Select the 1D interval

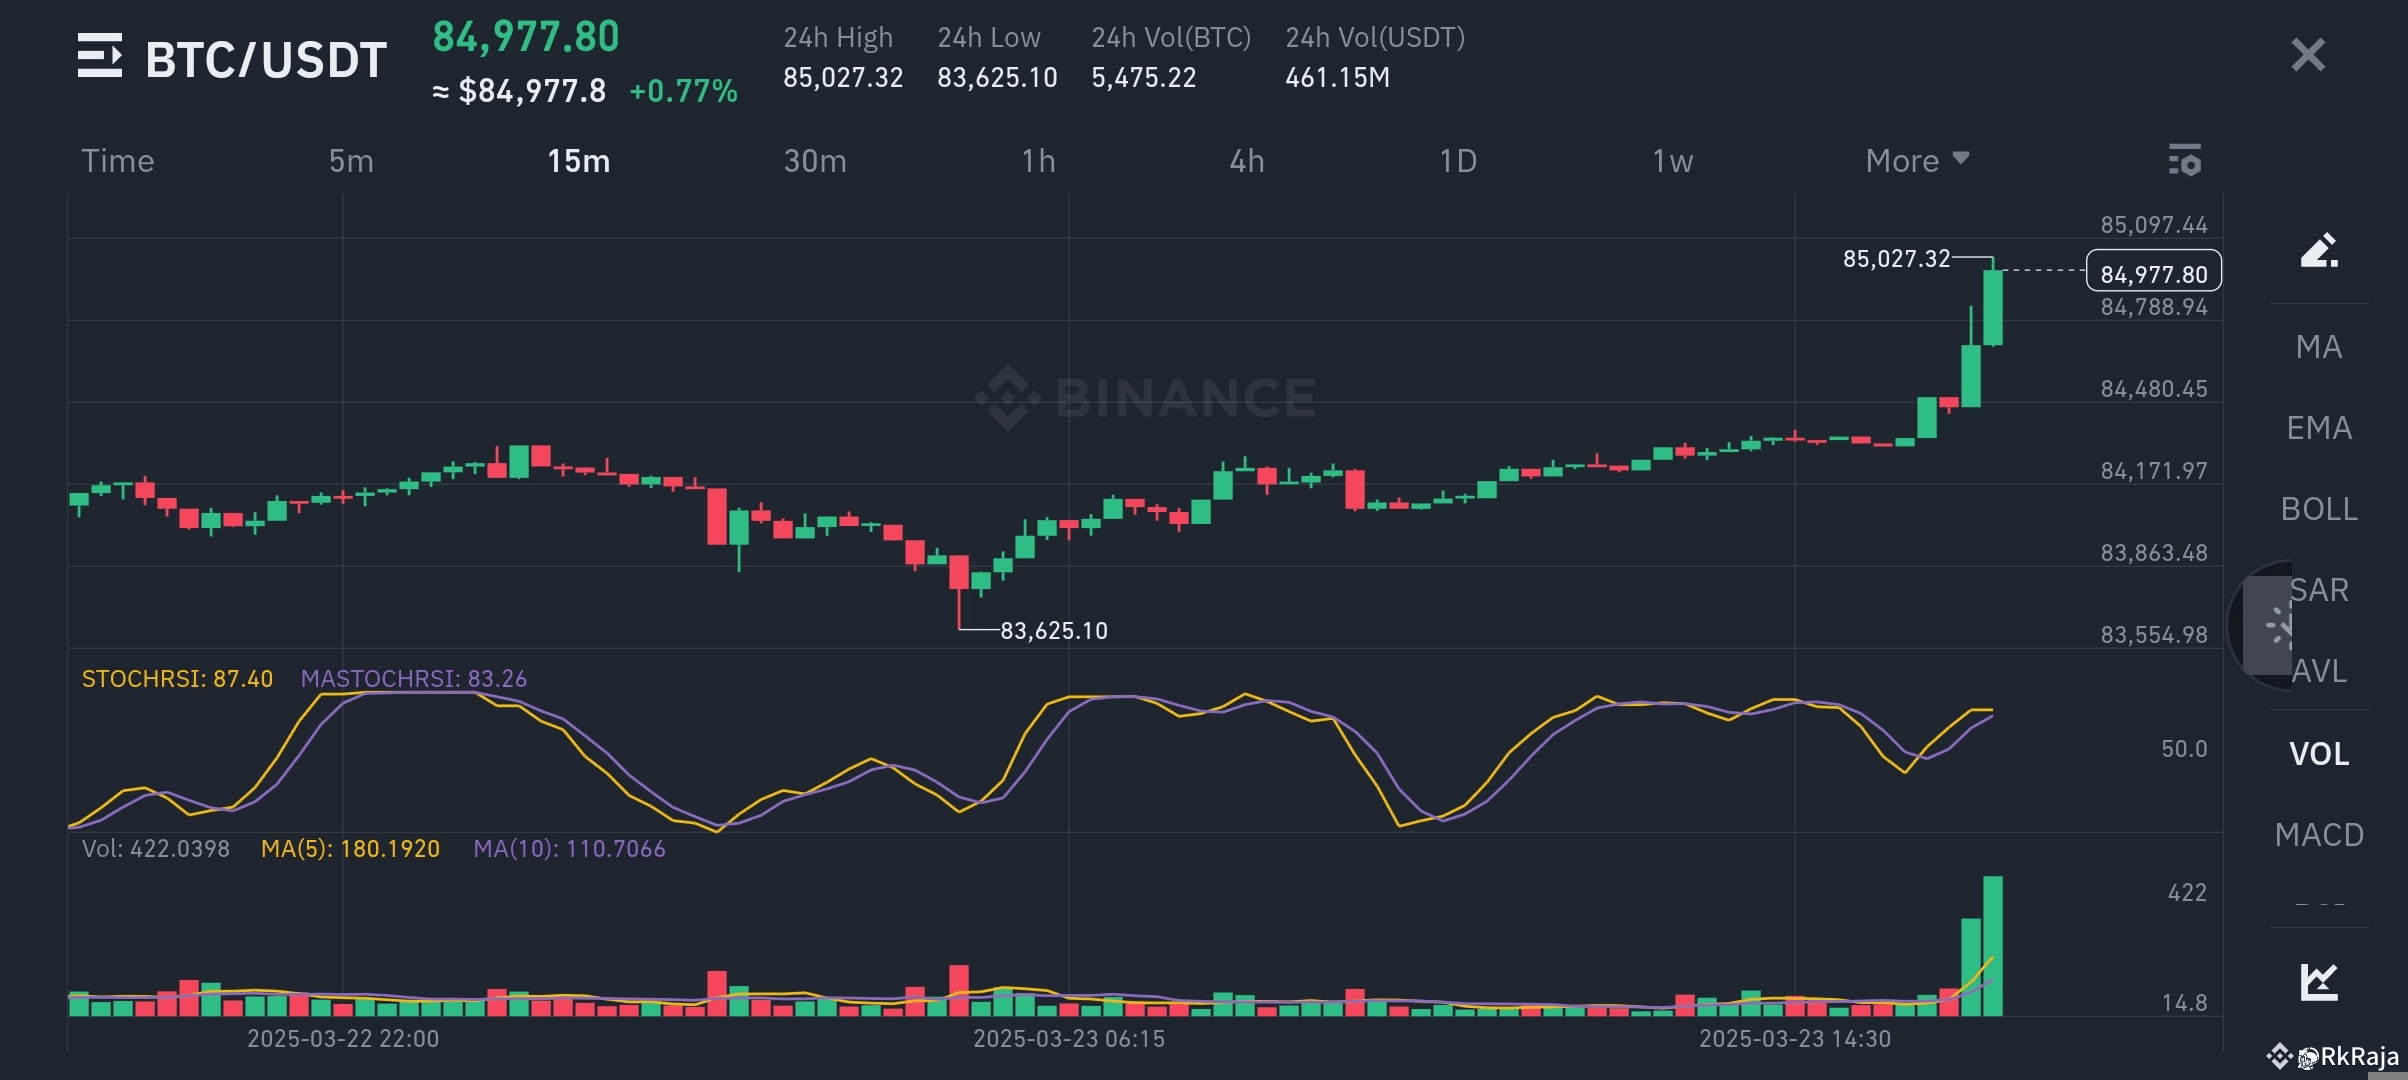tap(1458, 161)
